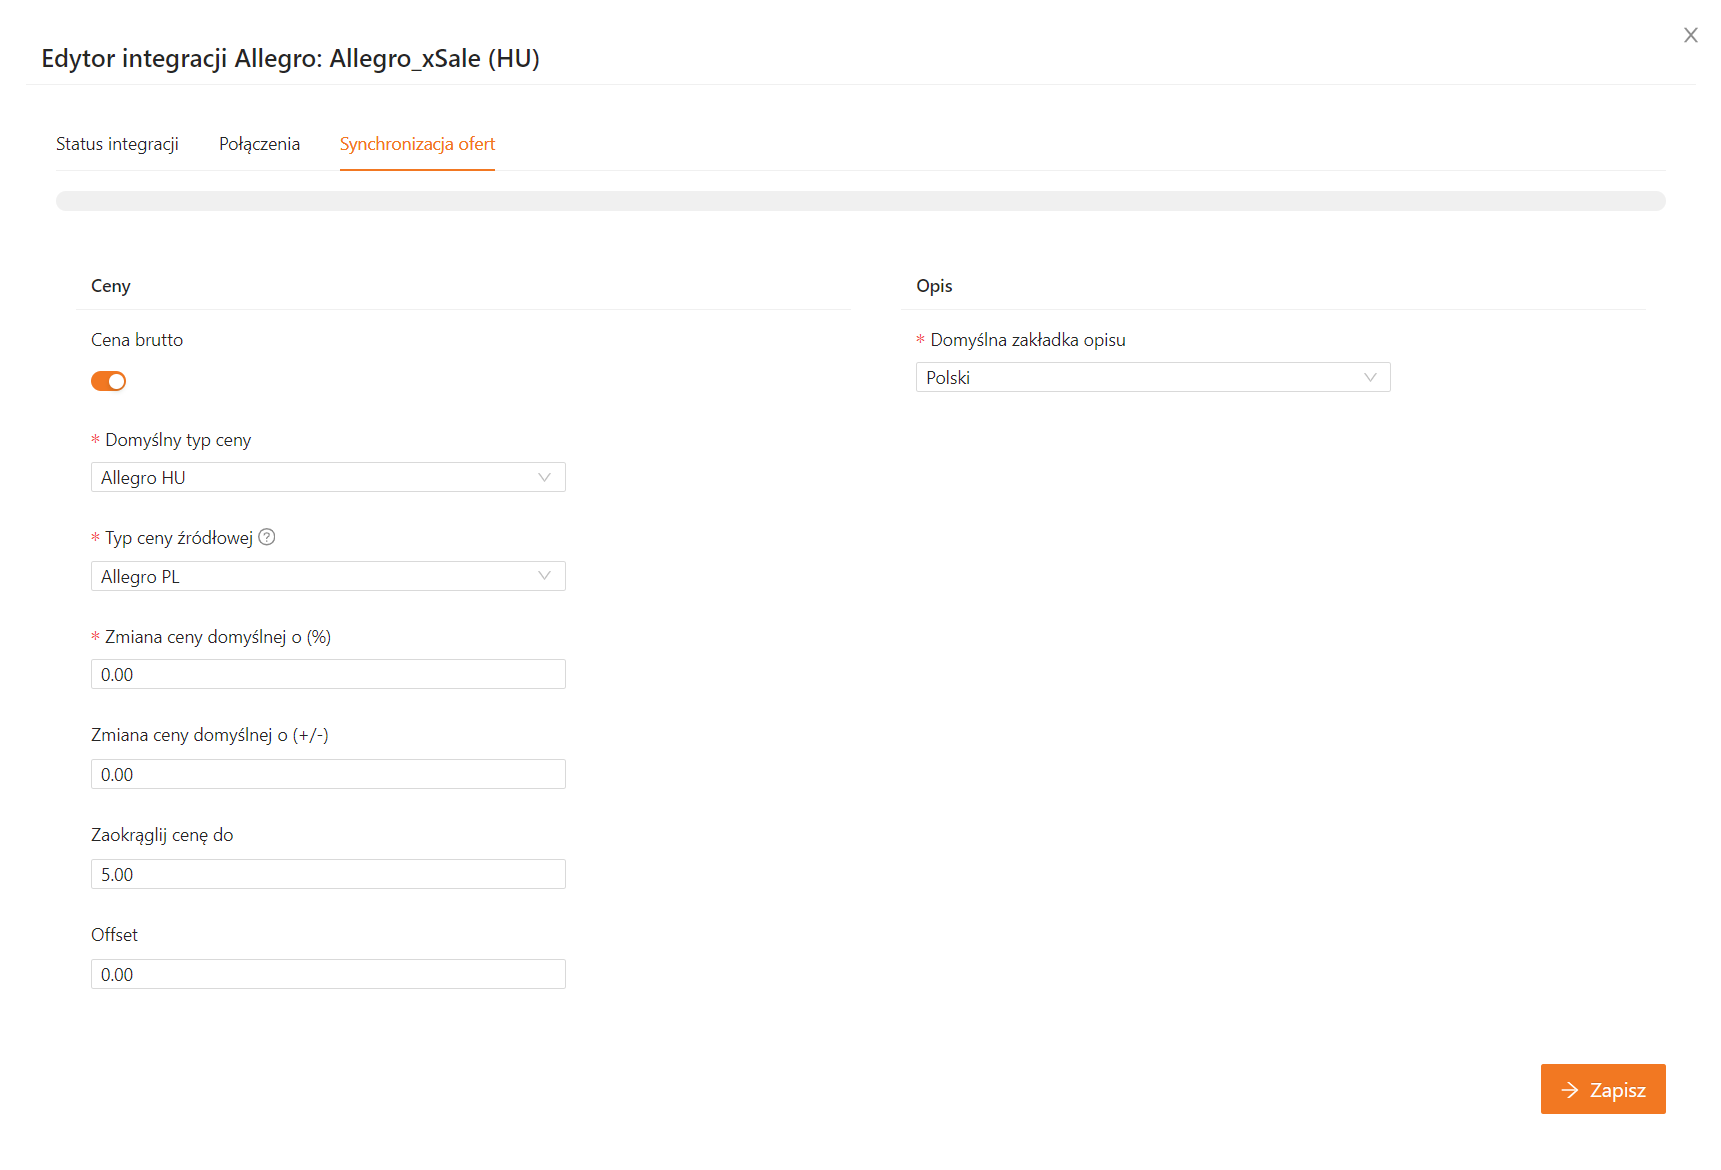Click the chevron arrow in the Allegro PL field
This screenshot has height=1170, width=1721.
[x=544, y=576]
